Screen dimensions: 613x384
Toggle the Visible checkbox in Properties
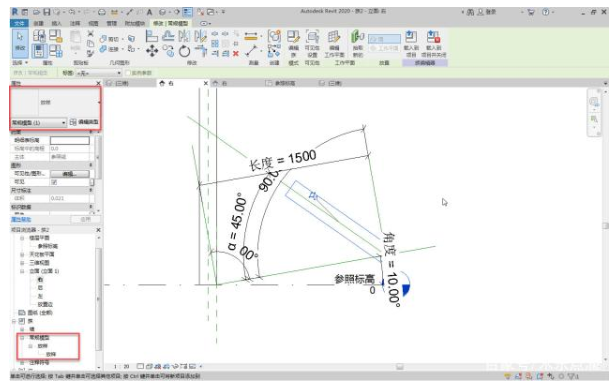[x=54, y=182]
